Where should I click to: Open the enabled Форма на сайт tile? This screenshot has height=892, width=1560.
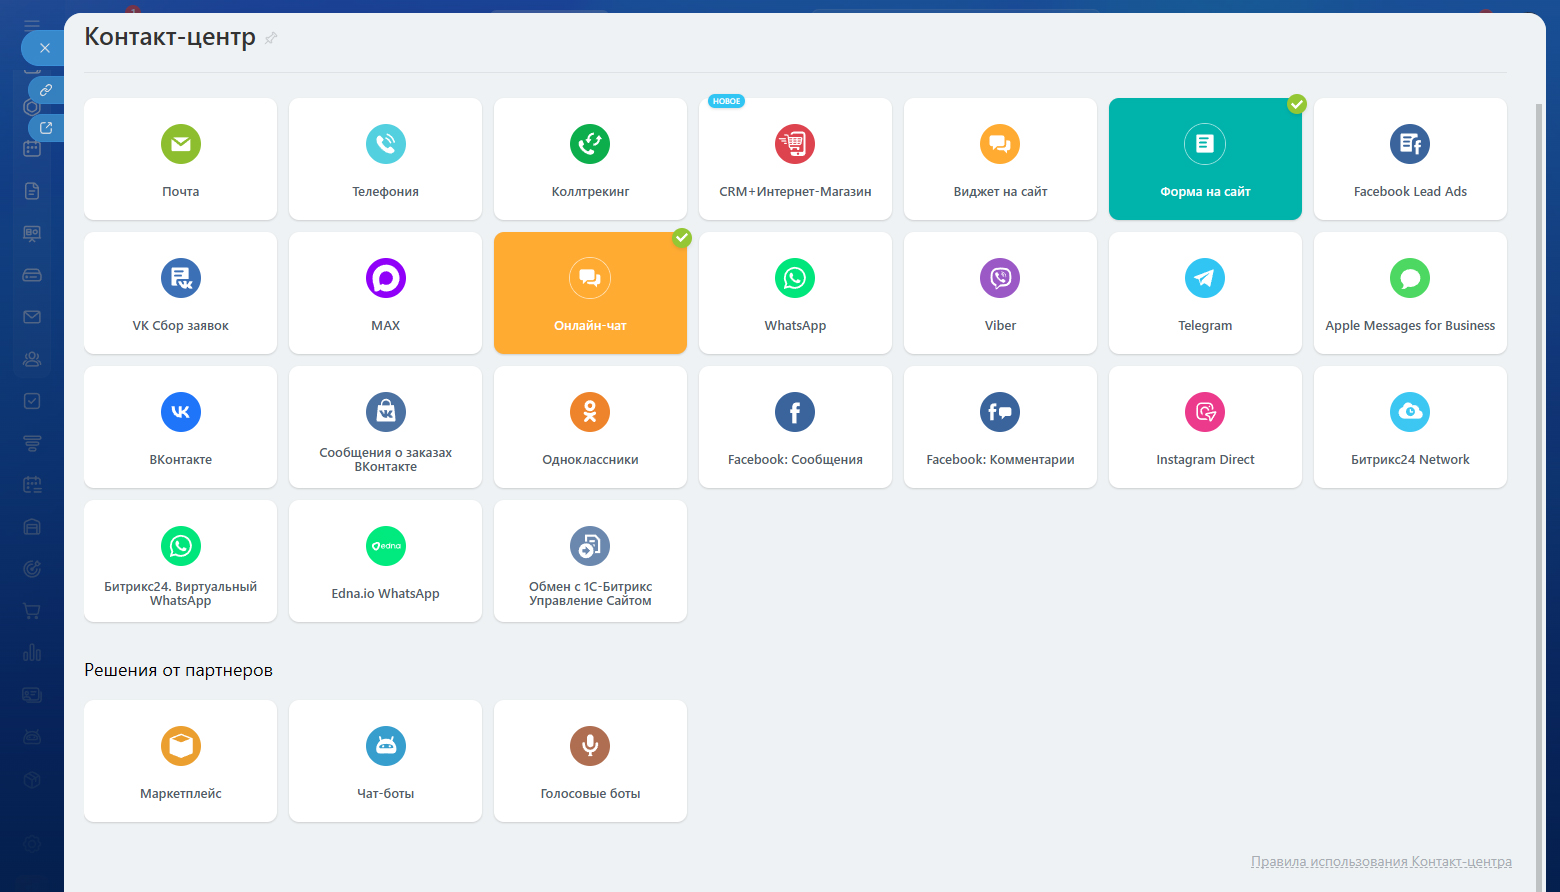(1205, 159)
